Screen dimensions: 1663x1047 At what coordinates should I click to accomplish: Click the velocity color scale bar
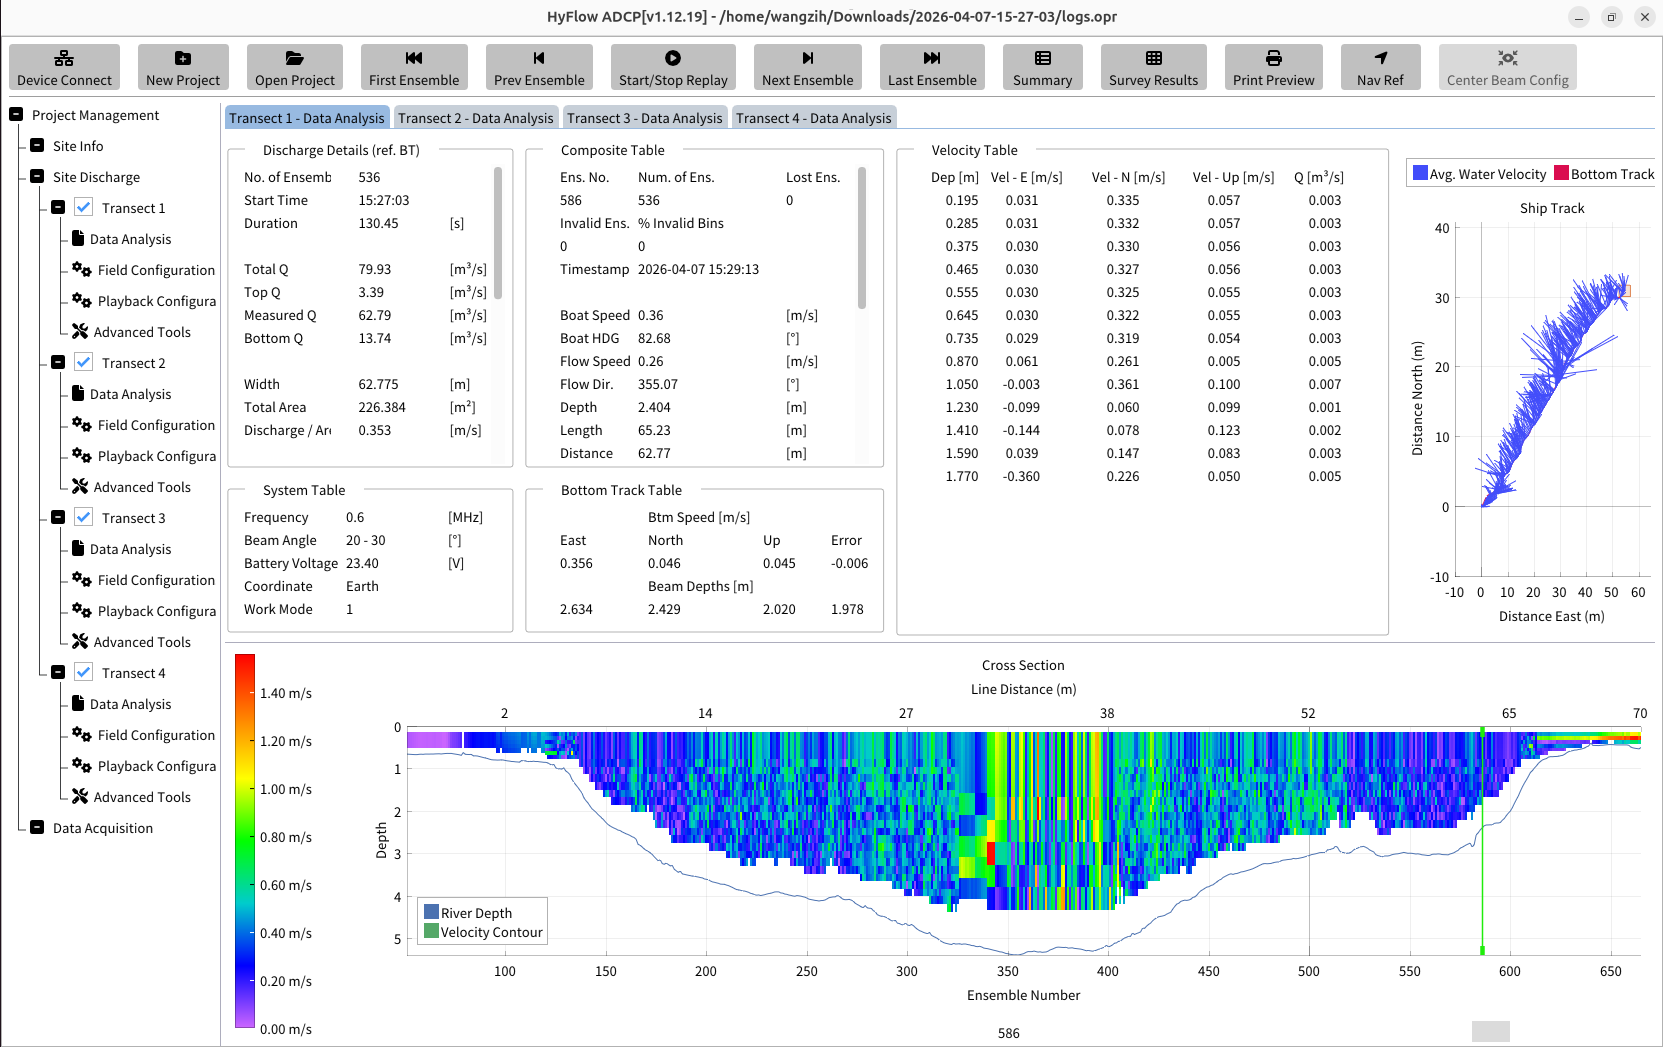pyautogui.click(x=245, y=841)
